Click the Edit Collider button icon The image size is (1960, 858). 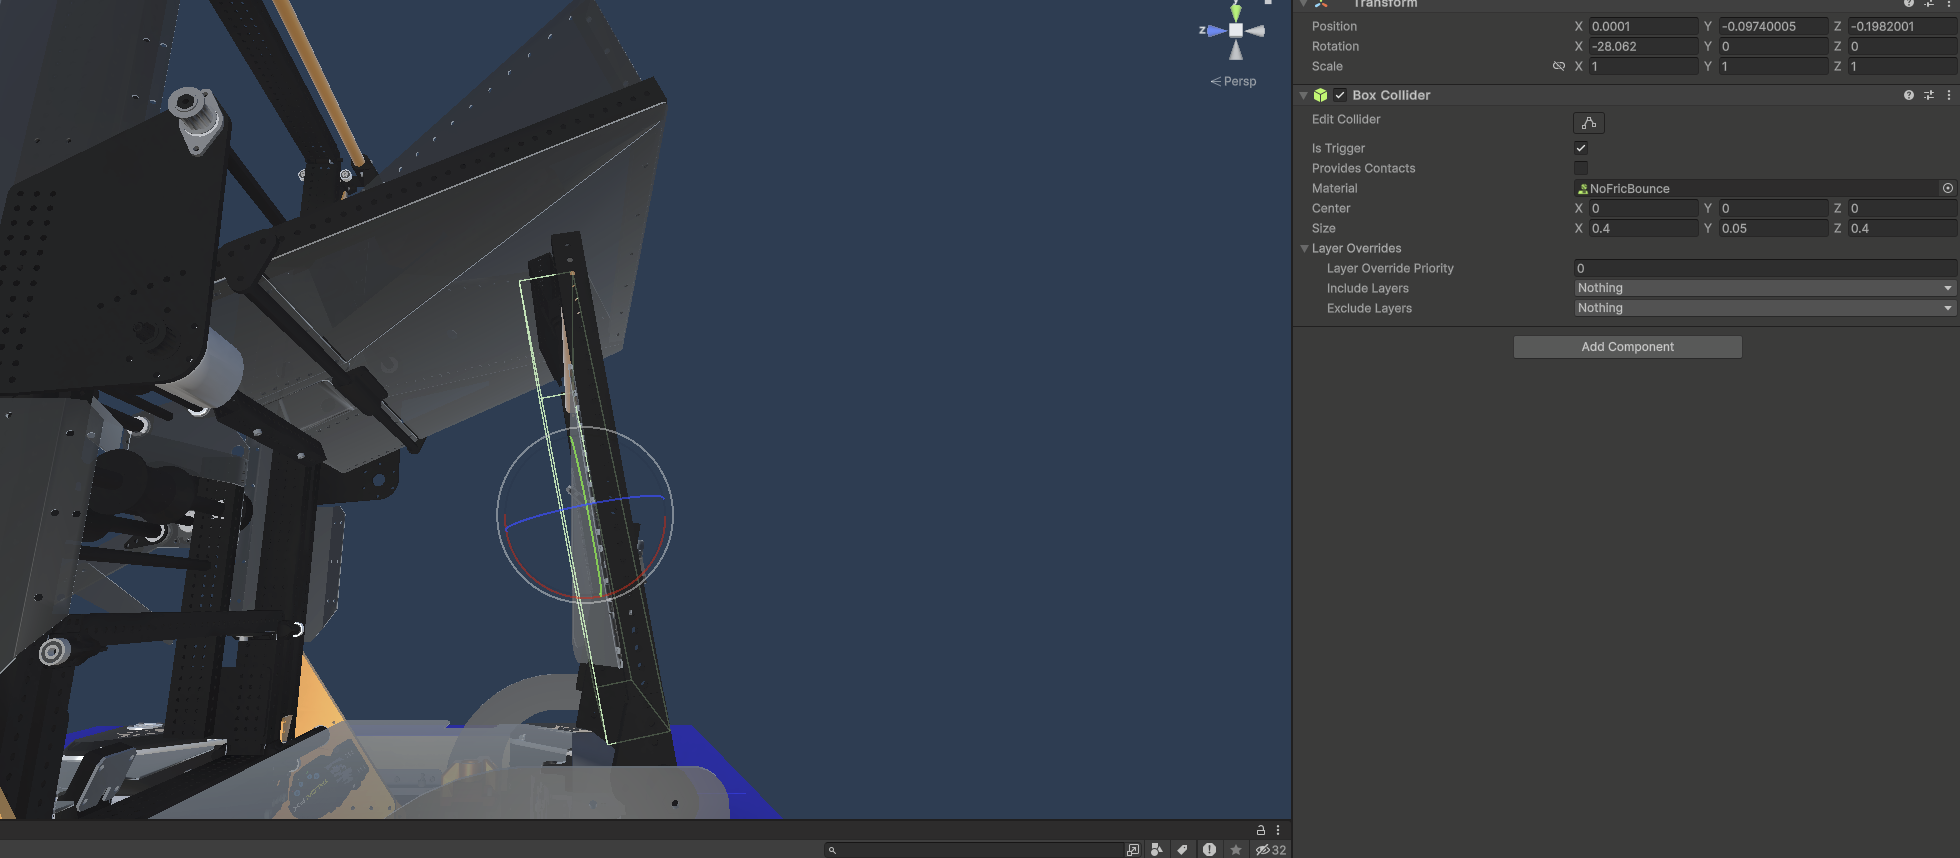click(1588, 123)
